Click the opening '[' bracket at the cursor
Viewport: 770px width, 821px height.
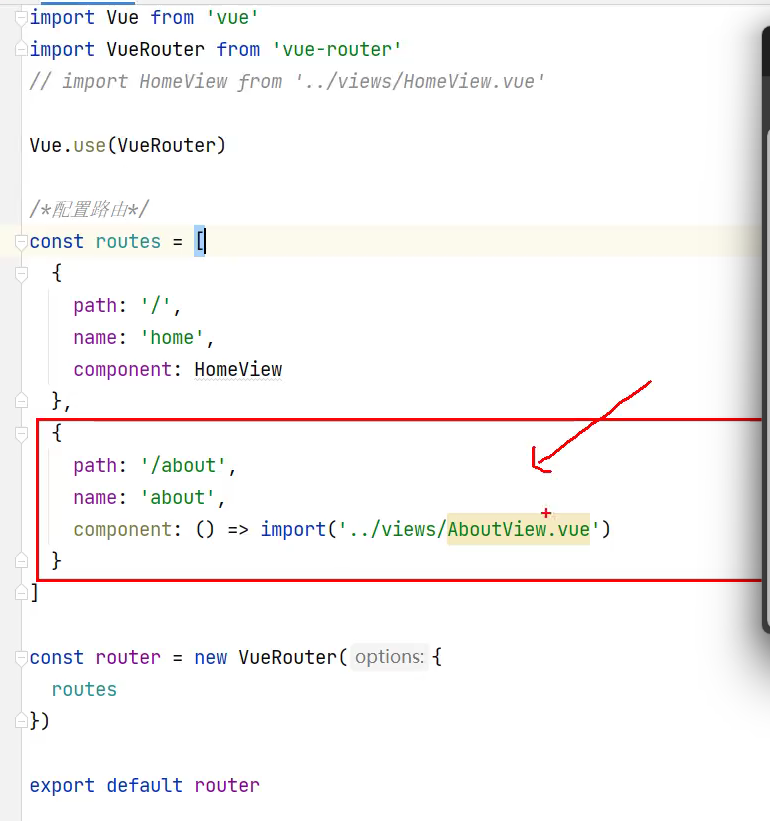[199, 241]
